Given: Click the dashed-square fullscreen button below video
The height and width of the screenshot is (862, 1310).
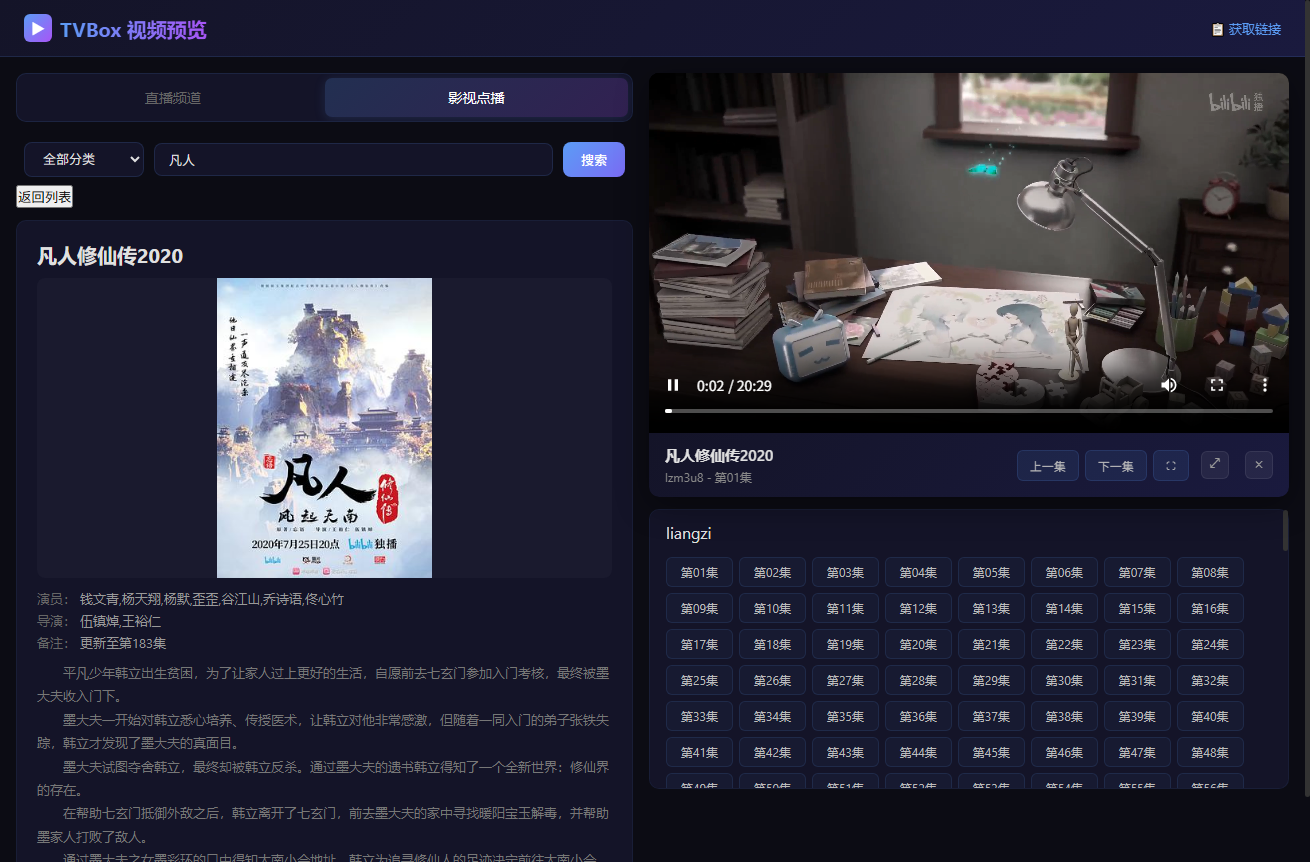Looking at the screenshot, I should [x=1170, y=466].
